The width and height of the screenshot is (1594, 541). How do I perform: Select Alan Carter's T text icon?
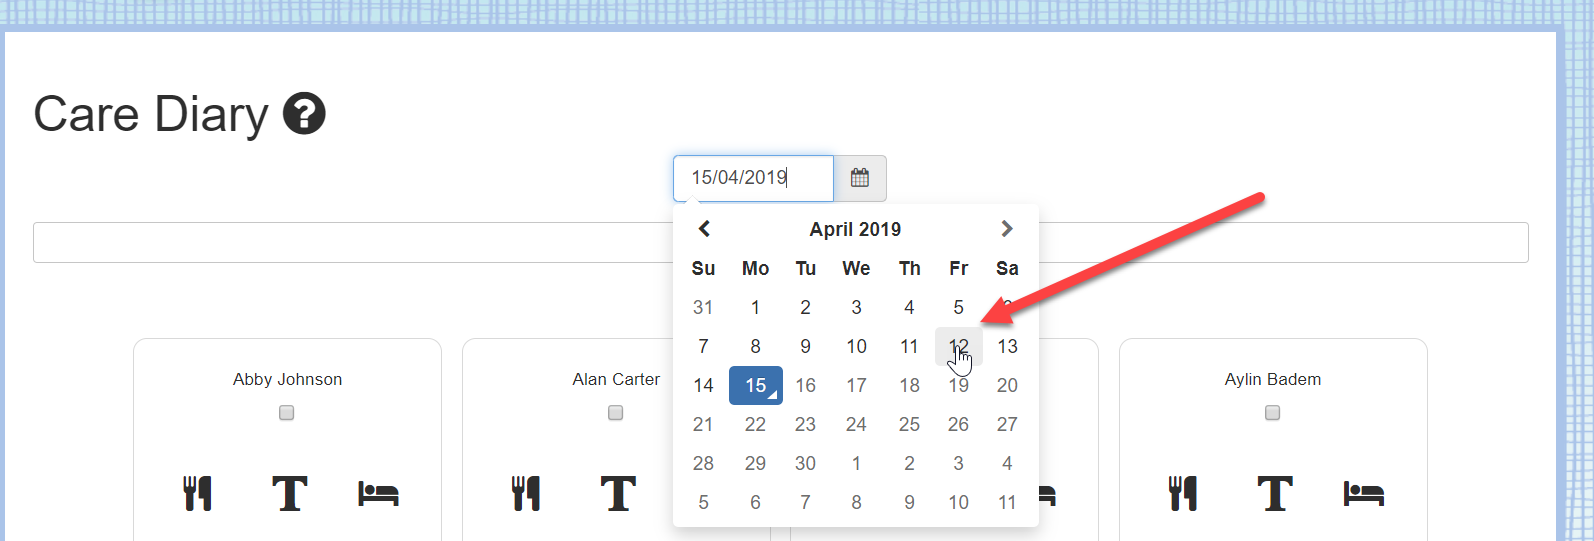coord(618,493)
